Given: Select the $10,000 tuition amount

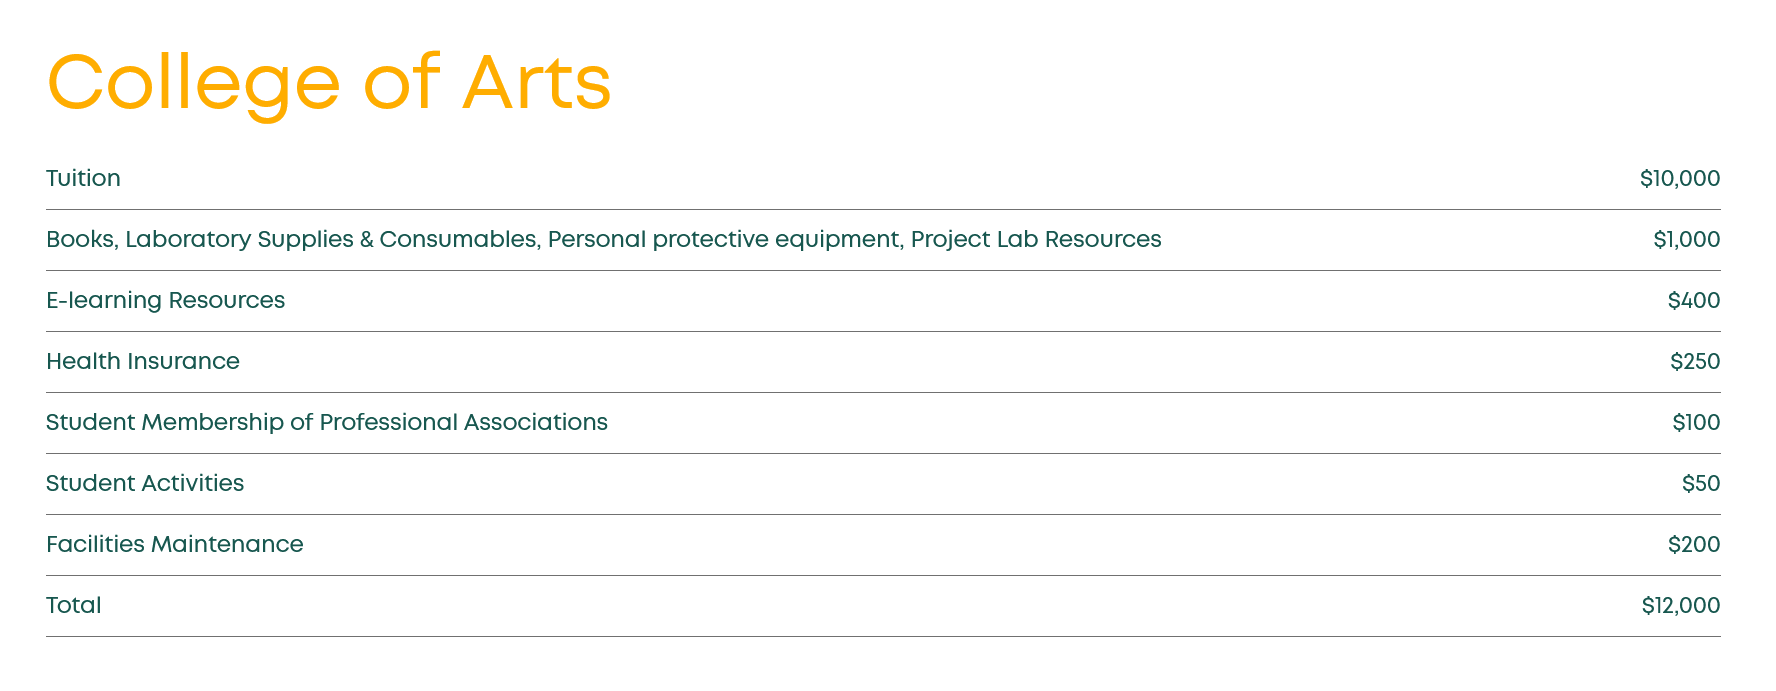Looking at the screenshot, I should [1679, 179].
